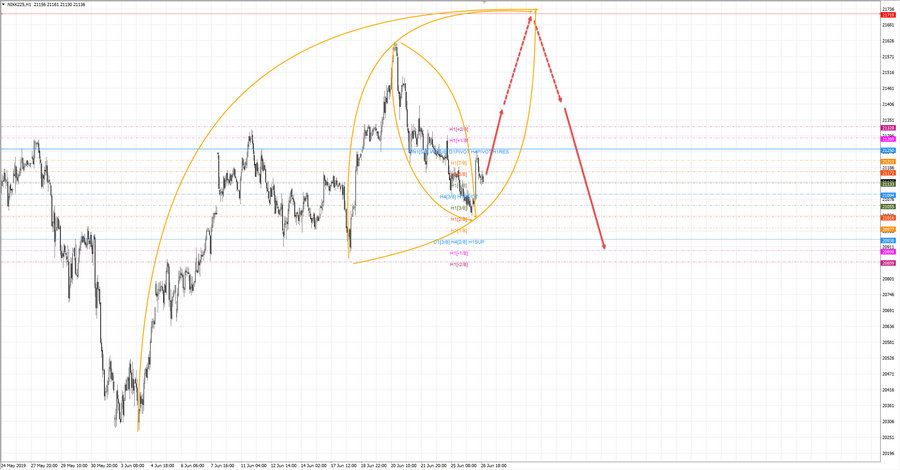This screenshot has width=900, height=470.
Task: Click the 20581 price axis value
Action: point(888,342)
